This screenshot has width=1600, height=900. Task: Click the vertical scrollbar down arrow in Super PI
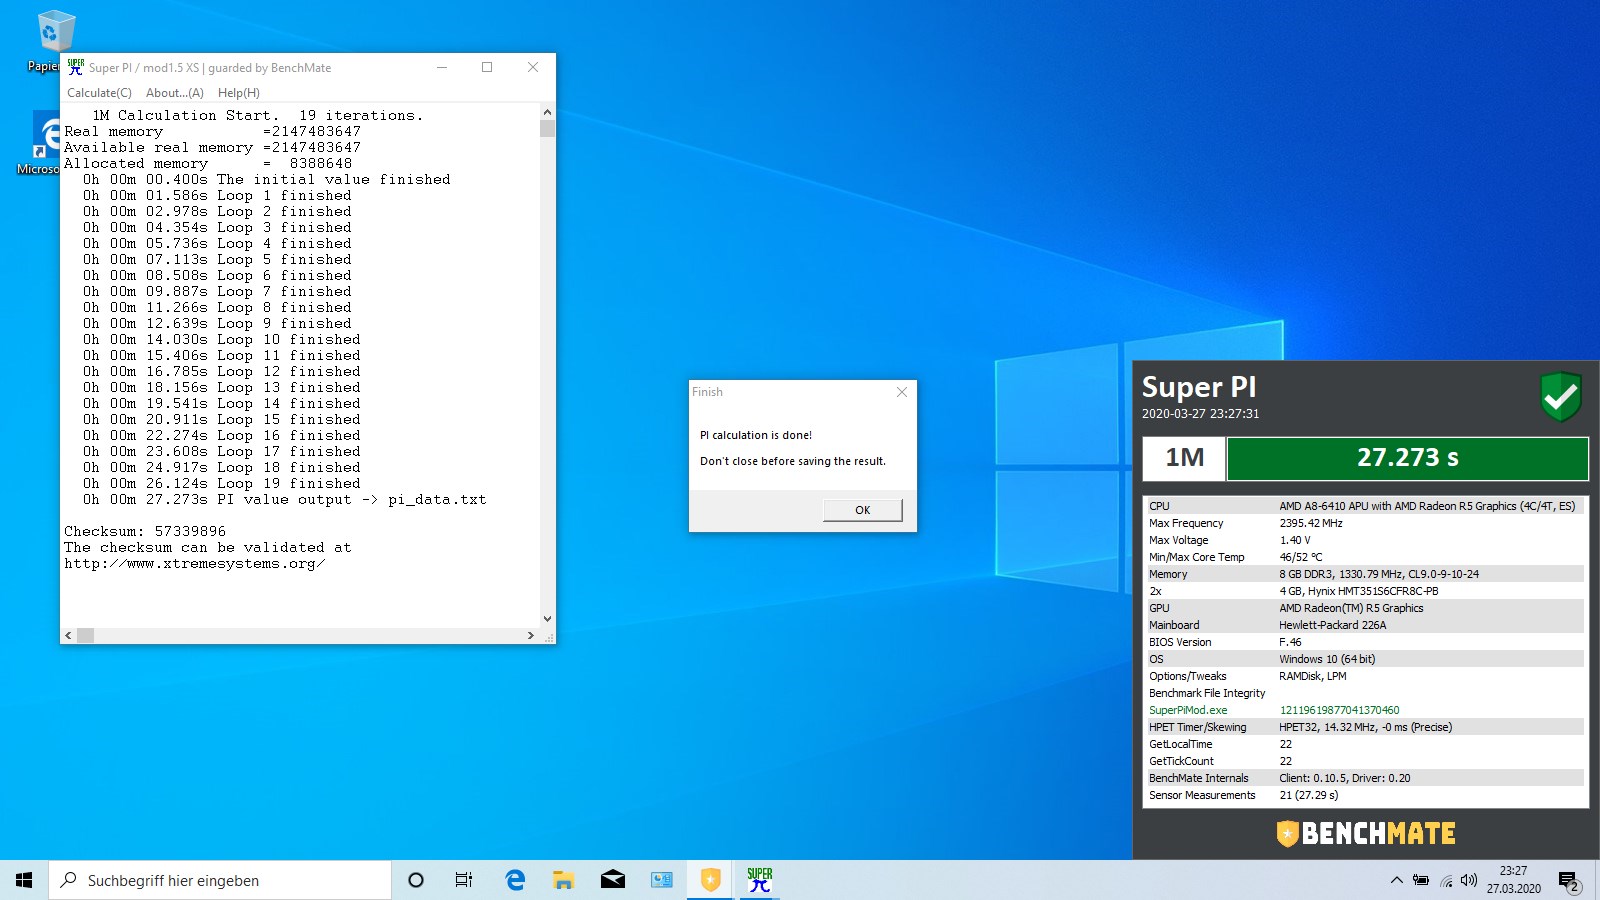pyautogui.click(x=547, y=619)
